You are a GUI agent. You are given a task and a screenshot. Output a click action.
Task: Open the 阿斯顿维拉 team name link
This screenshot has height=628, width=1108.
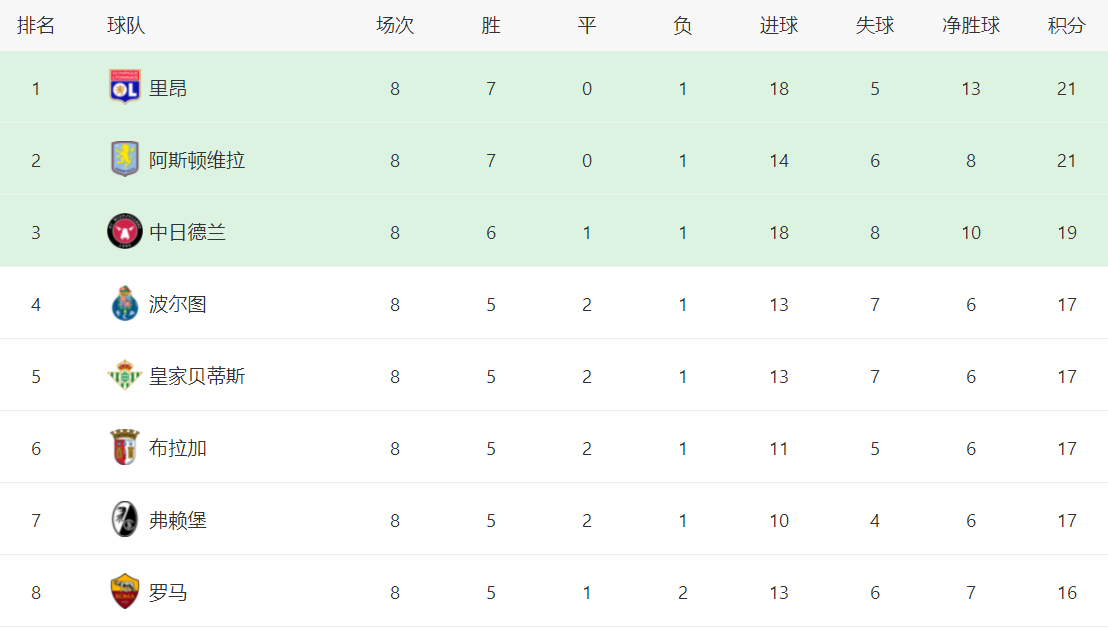[197, 160]
